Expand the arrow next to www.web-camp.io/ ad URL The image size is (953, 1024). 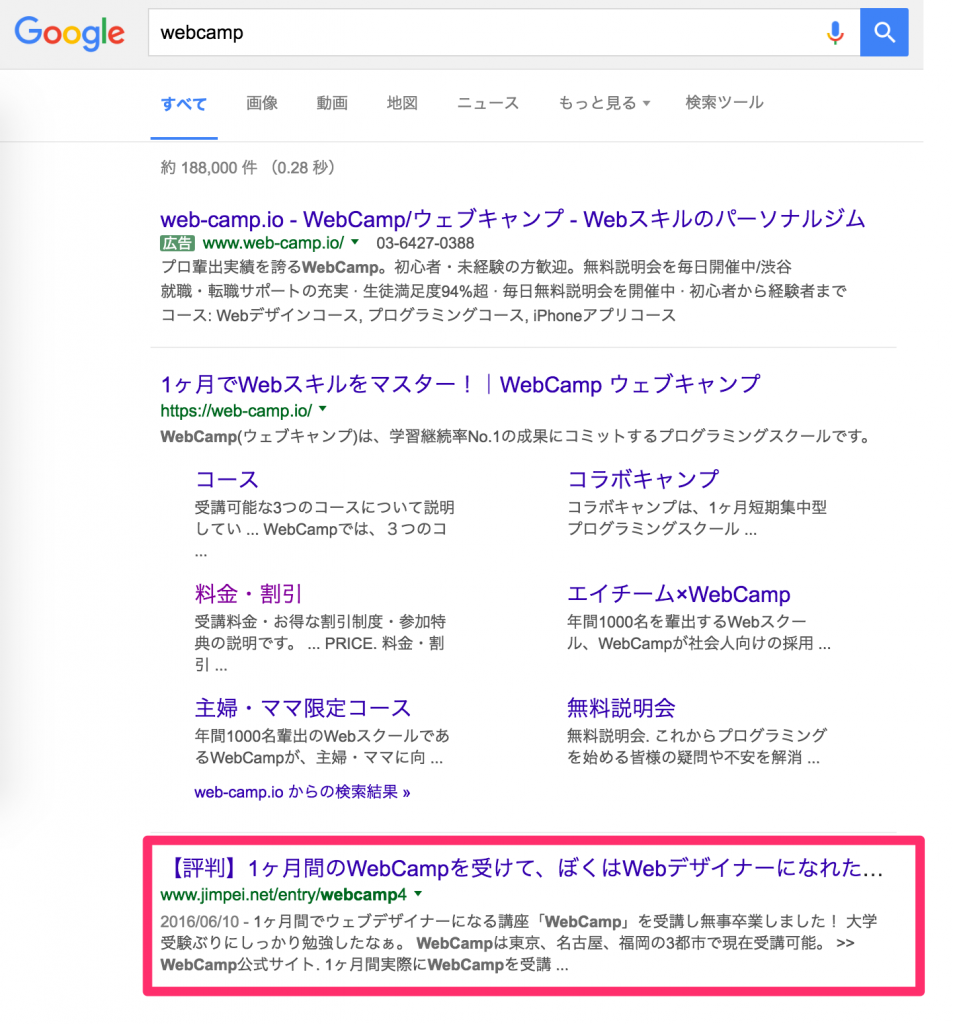355,242
